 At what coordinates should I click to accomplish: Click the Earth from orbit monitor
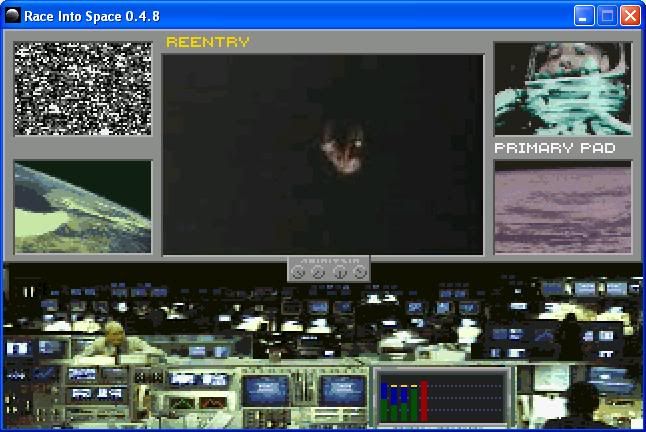[x=83, y=207]
